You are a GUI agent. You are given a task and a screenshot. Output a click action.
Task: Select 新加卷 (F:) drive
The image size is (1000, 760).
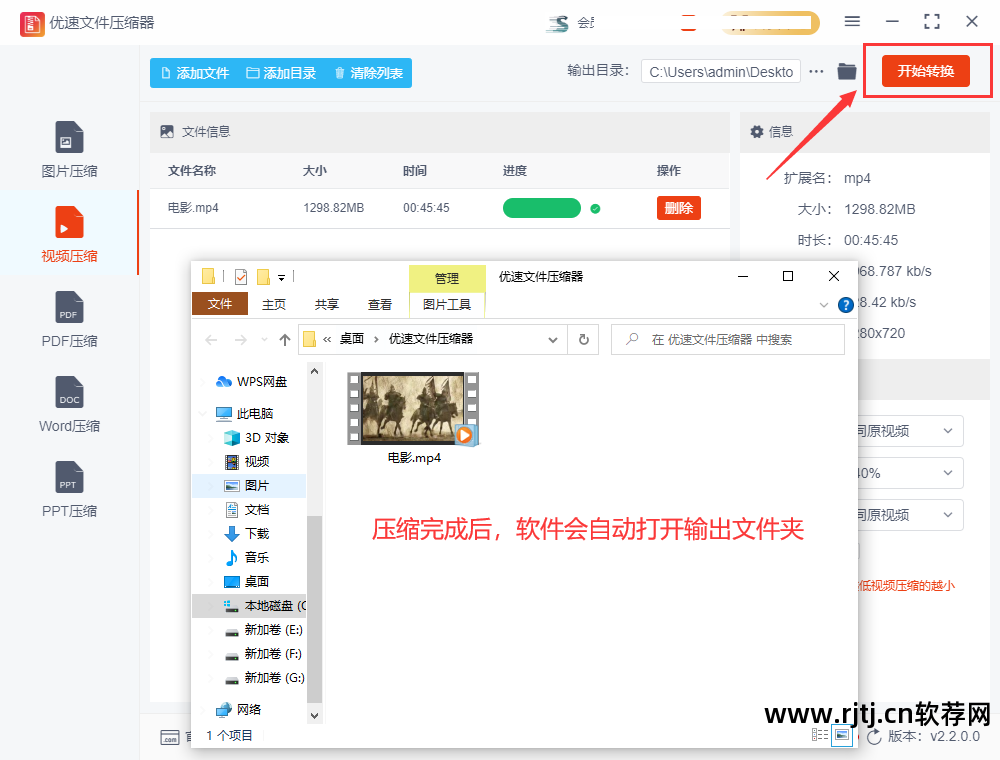pos(264,654)
